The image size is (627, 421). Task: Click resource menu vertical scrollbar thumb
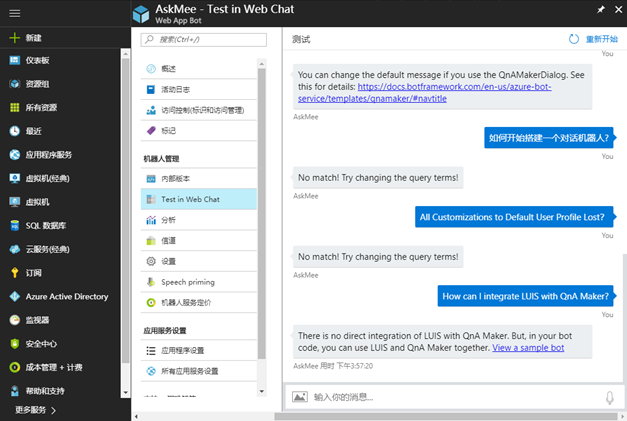262,213
